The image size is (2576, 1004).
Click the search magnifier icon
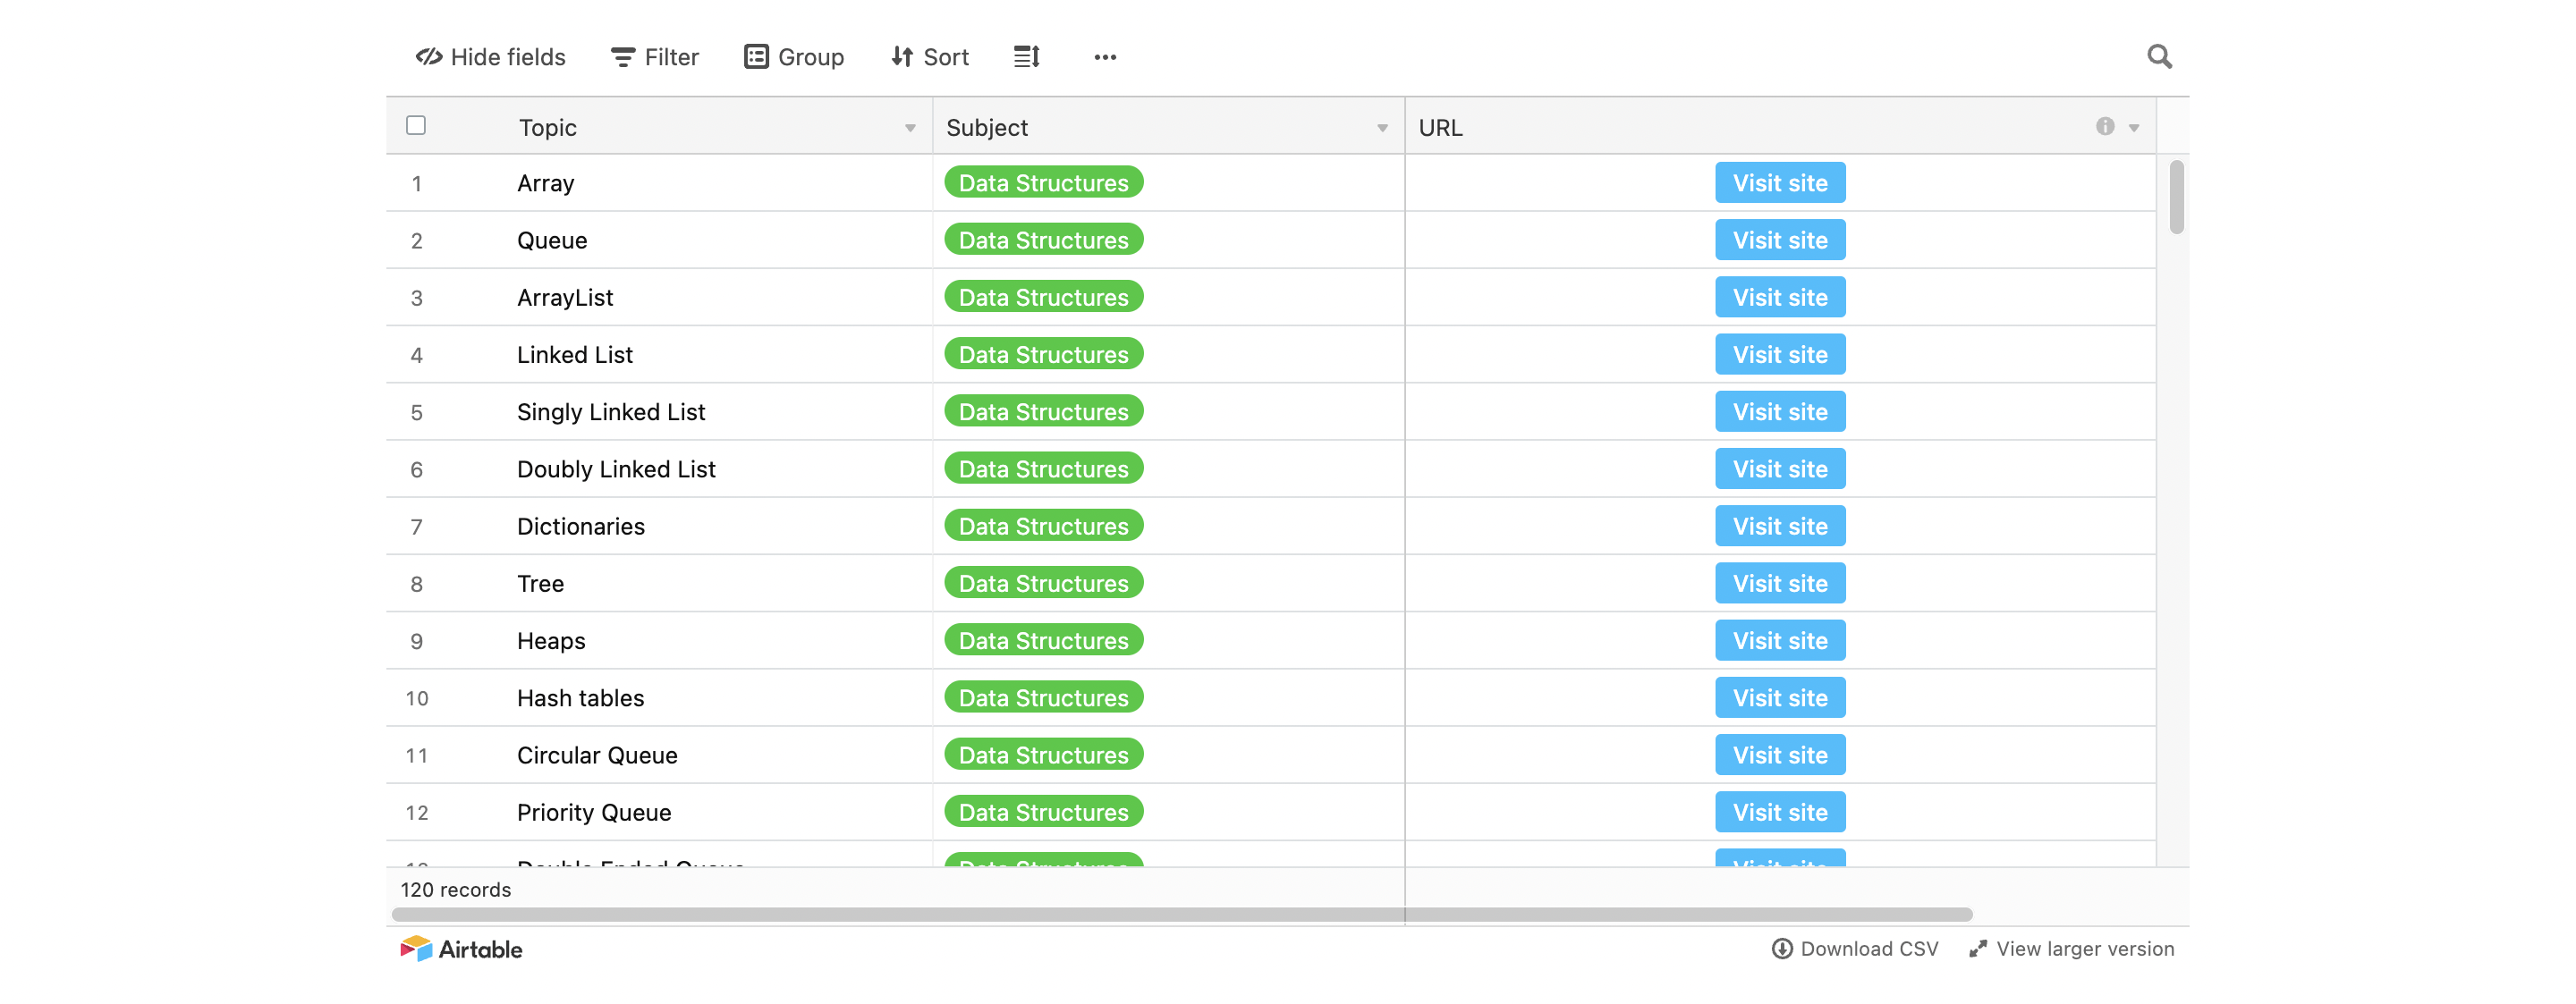click(x=2159, y=57)
